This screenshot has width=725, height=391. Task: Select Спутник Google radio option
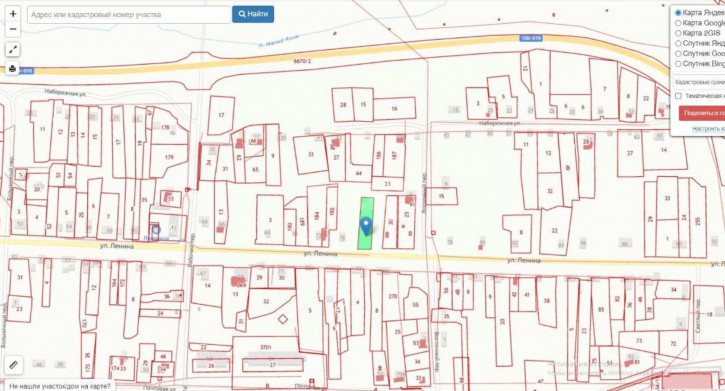click(678, 54)
